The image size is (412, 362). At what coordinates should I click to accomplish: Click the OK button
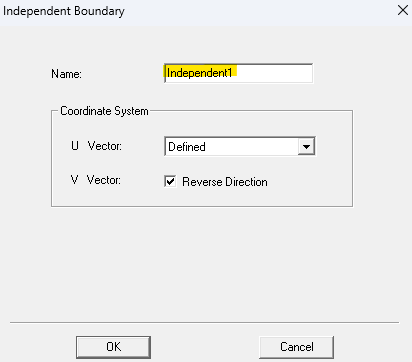coord(113,347)
